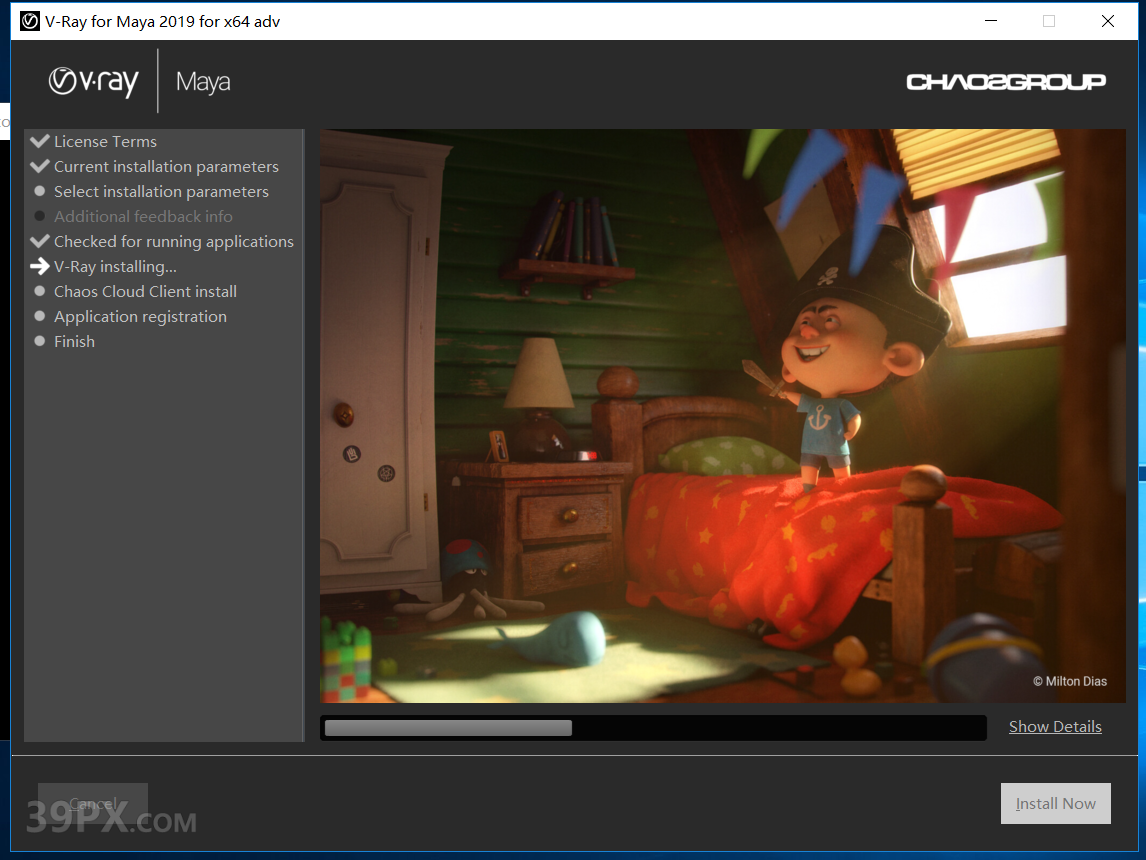Select the Application registration step
This screenshot has width=1146, height=860.
point(140,316)
